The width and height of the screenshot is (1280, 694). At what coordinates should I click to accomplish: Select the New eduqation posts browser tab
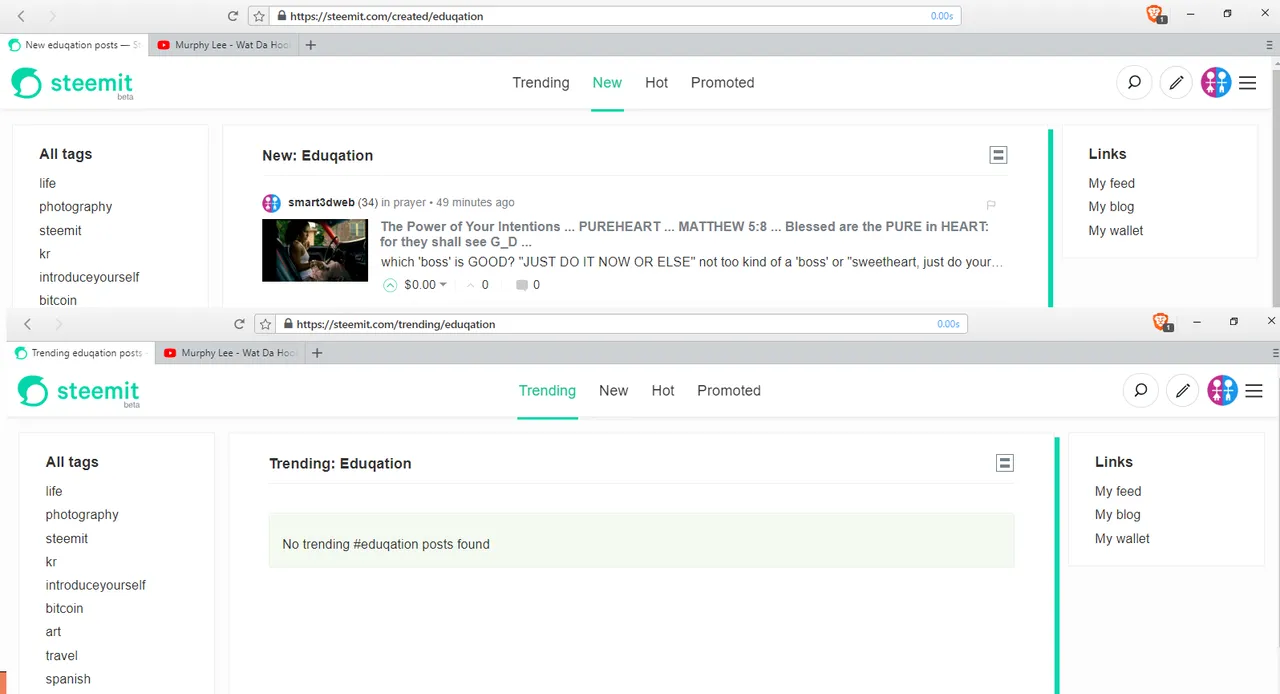coord(75,45)
